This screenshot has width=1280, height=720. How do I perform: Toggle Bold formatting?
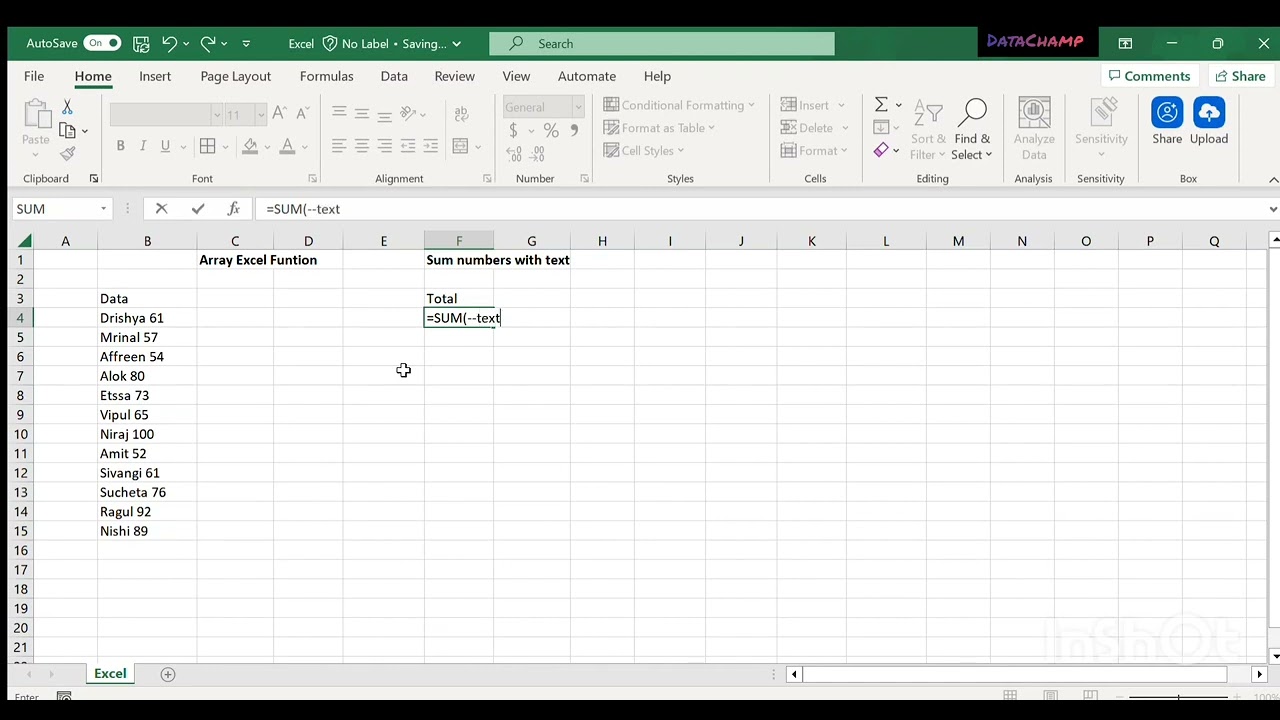click(120, 146)
